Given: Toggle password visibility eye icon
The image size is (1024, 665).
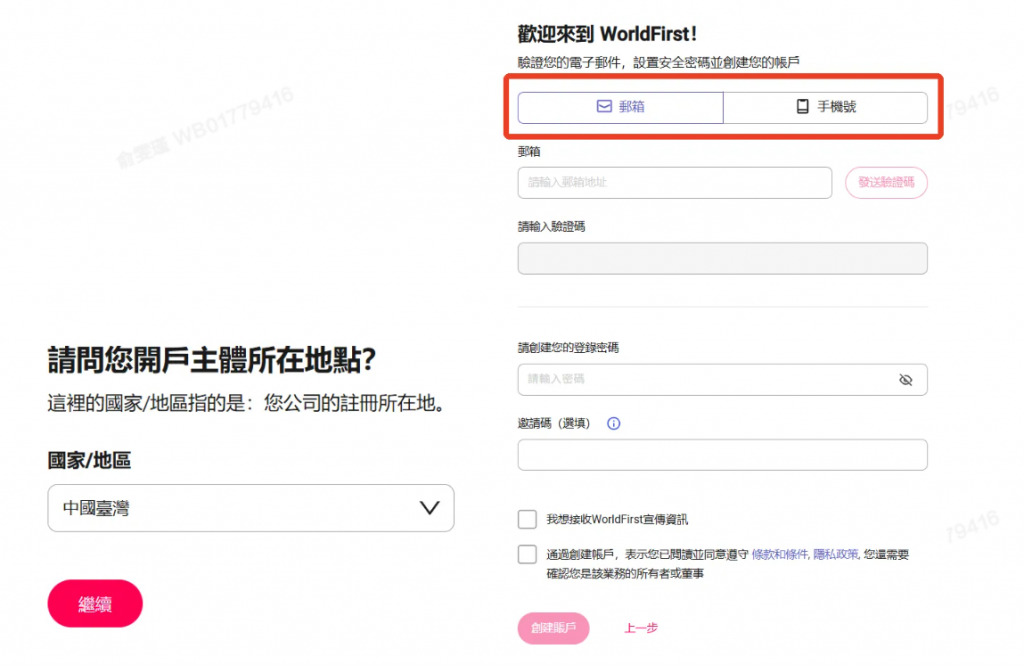Looking at the screenshot, I should tap(906, 380).
